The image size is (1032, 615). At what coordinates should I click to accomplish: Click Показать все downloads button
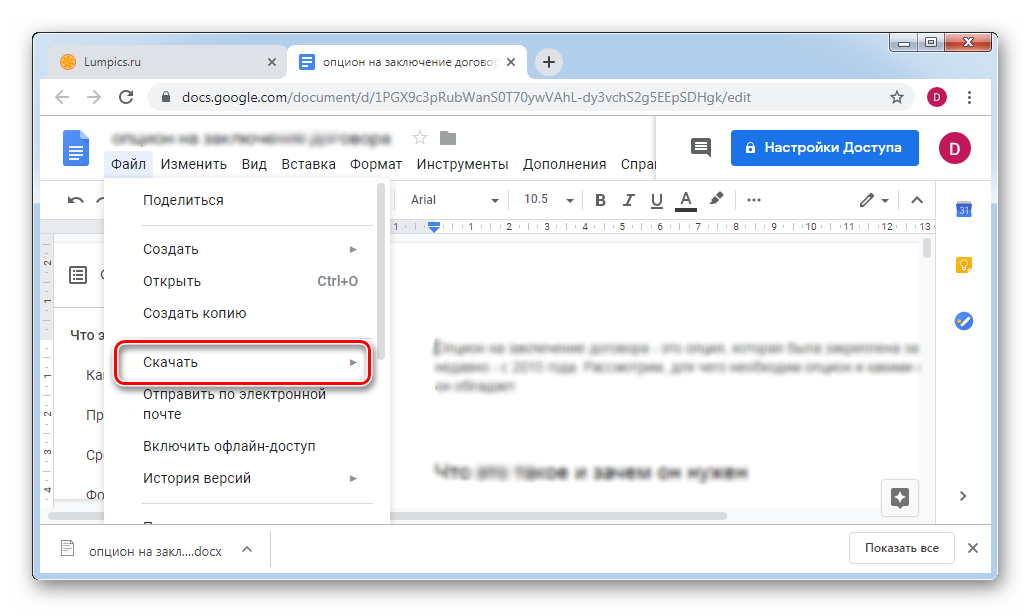[x=901, y=548]
